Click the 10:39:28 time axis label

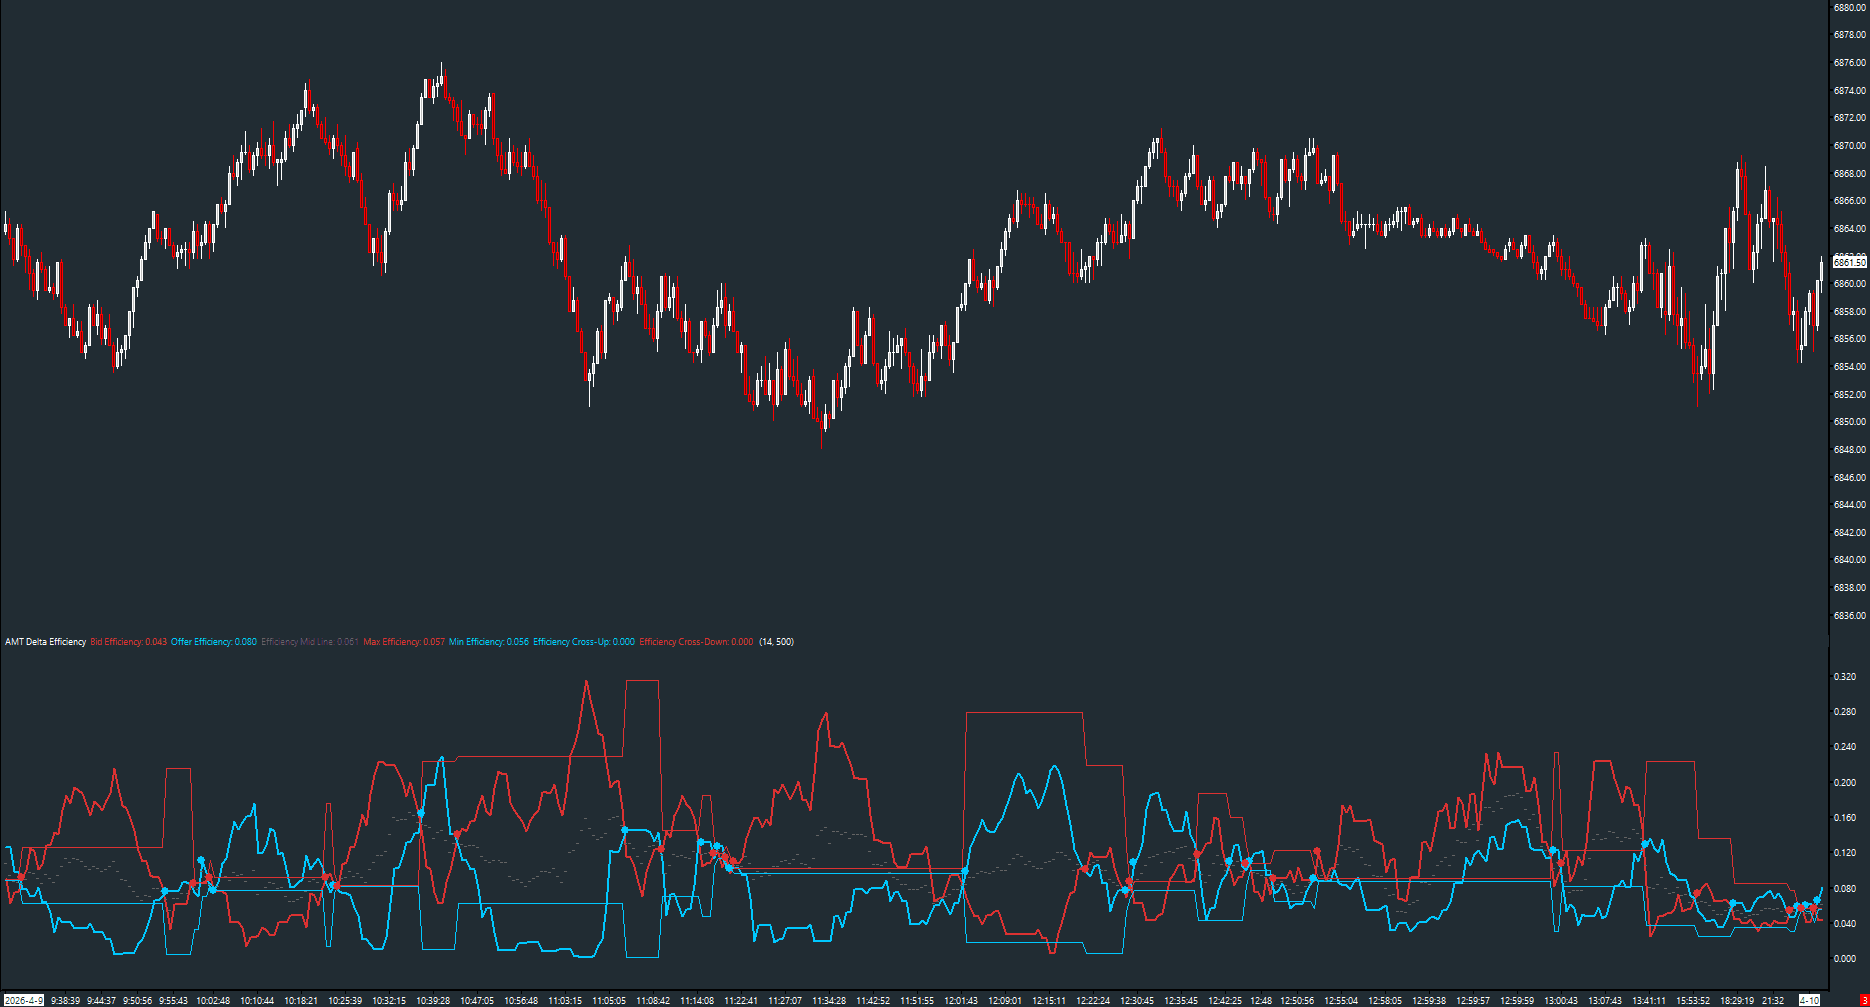pyautogui.click(x=433, y=1000)
